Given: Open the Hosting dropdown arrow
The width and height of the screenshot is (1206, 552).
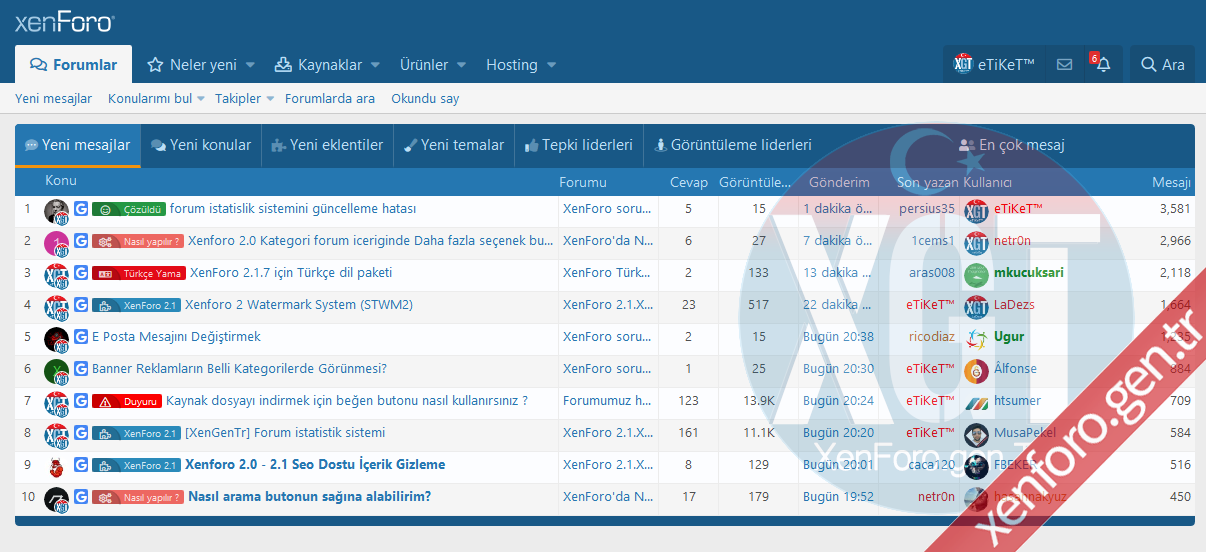Looking at the screenshot, I should [551, 66].
